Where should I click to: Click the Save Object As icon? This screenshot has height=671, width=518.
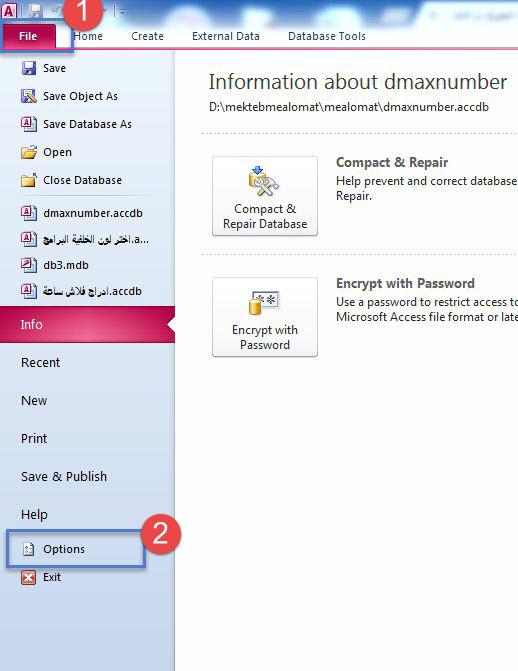(29, 96)
